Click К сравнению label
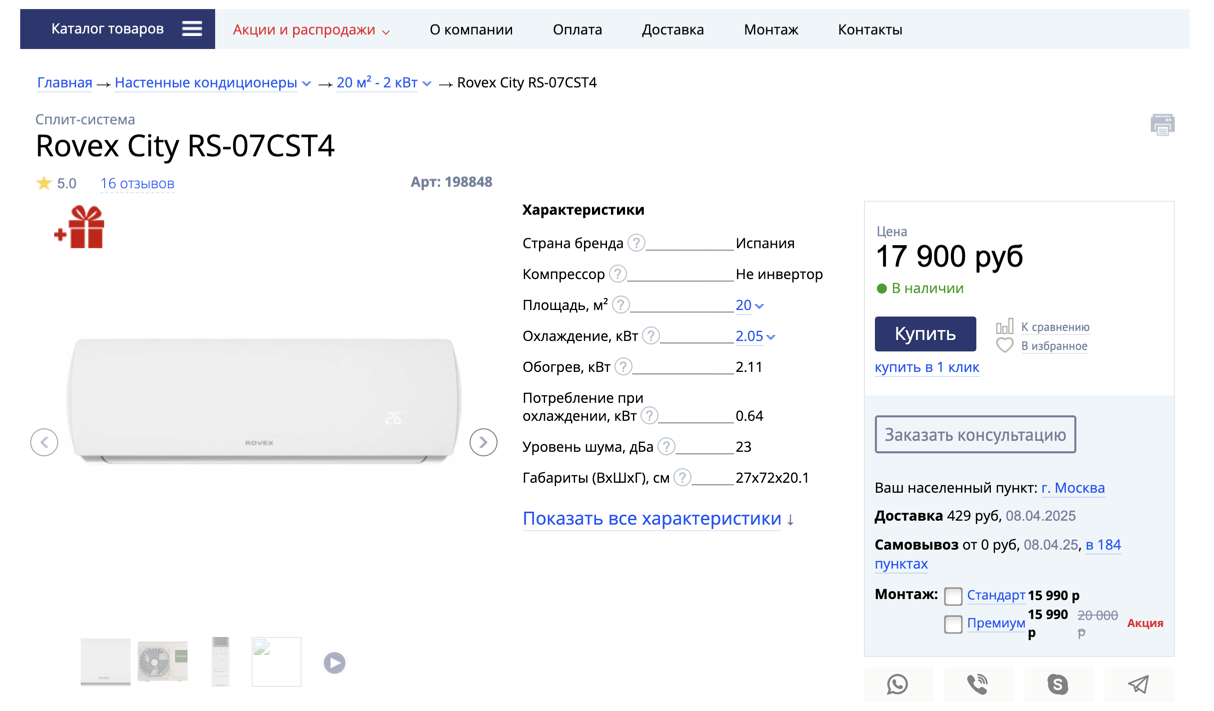 click(x=1055, y=327)
